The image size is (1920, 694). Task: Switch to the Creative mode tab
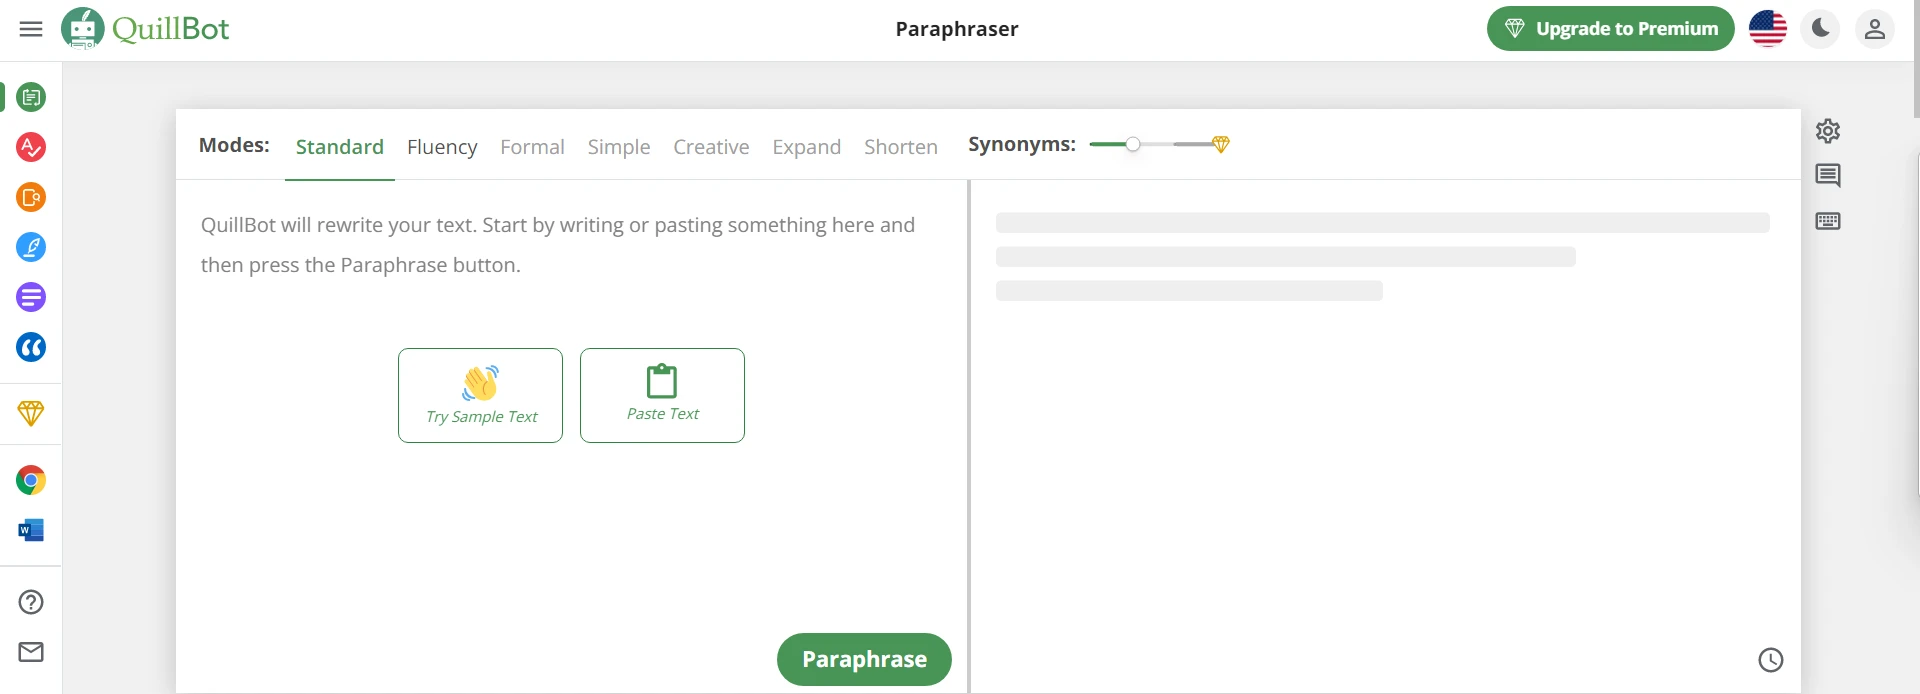tap(711, 147)
